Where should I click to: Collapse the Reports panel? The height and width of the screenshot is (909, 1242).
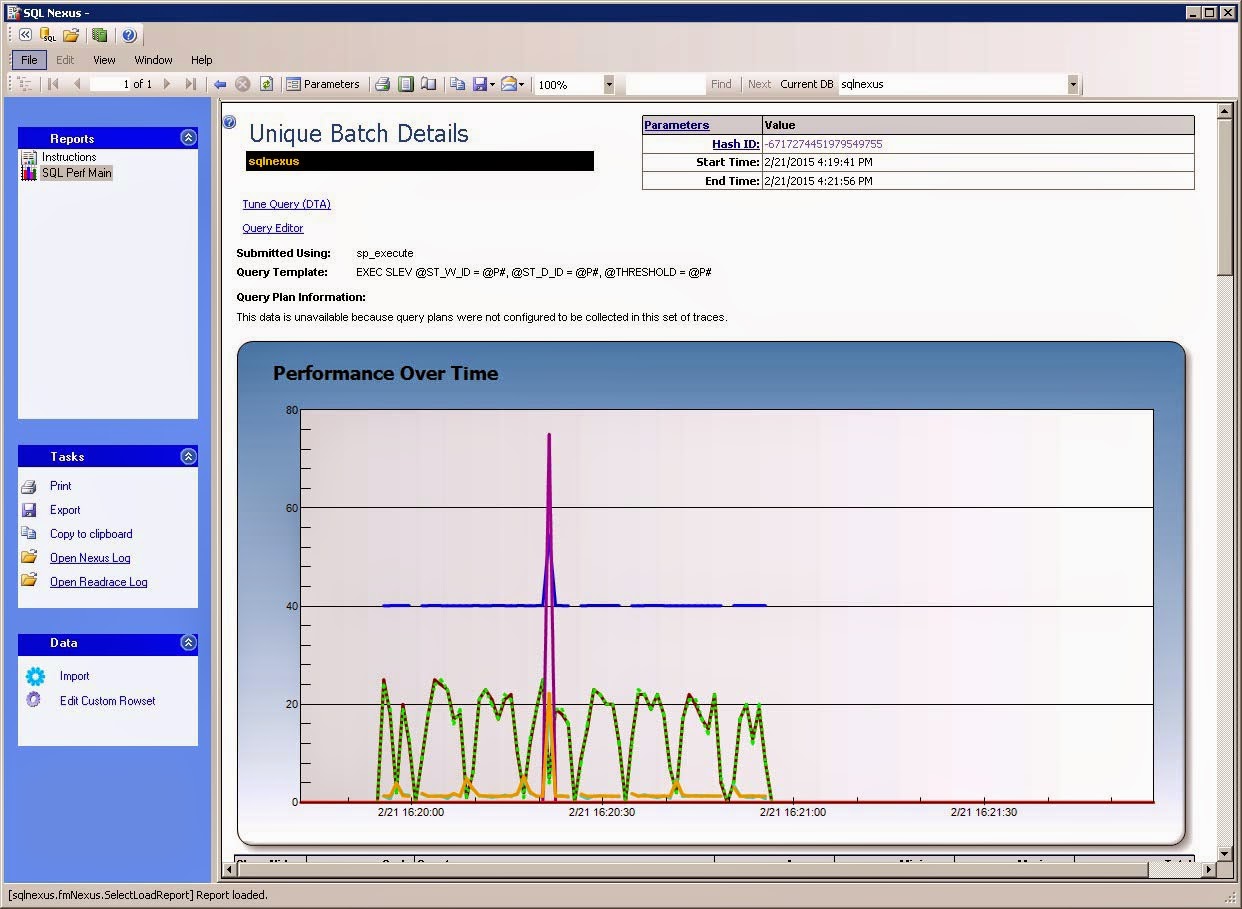pyautogui.click(x=188, y=138)
